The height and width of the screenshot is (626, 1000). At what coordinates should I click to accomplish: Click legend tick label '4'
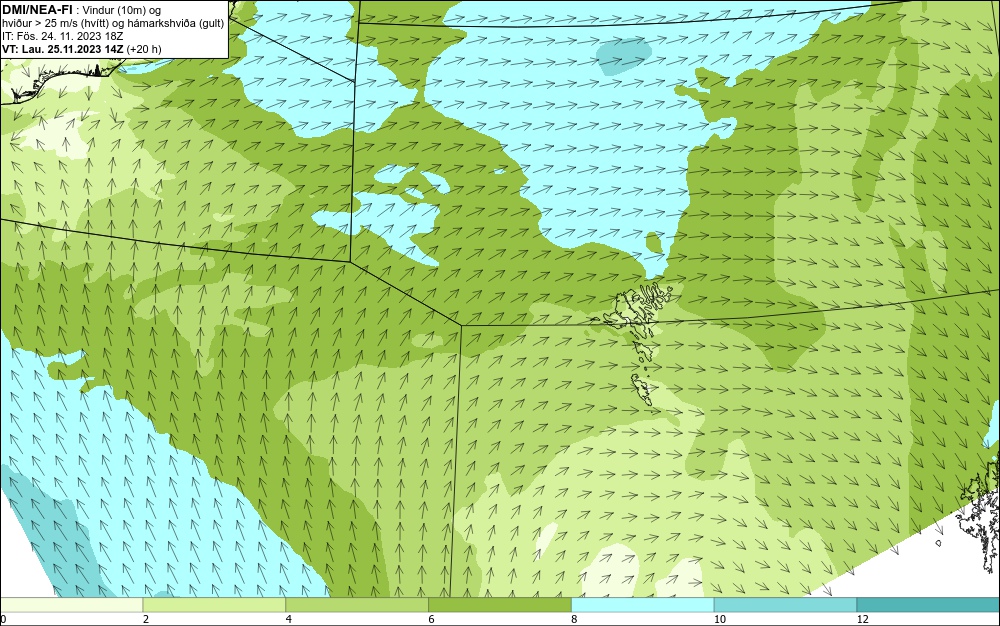coord(289,619)
